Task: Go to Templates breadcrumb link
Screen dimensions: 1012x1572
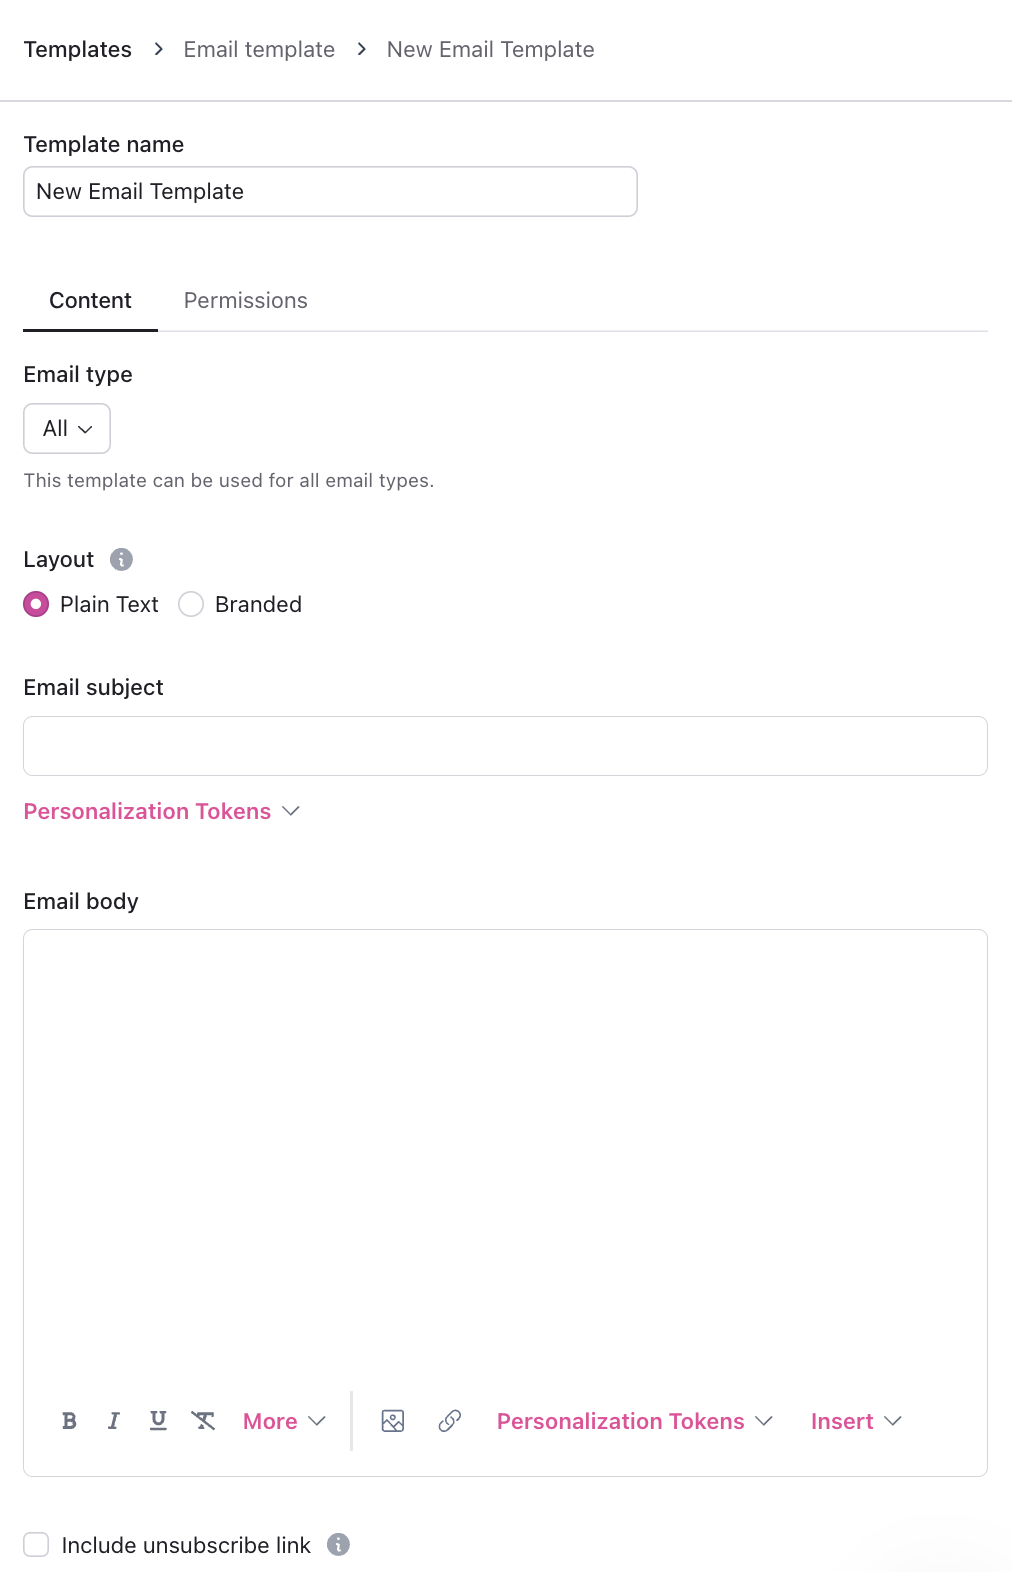Action: pyautogui.click(x=78, y=50)
